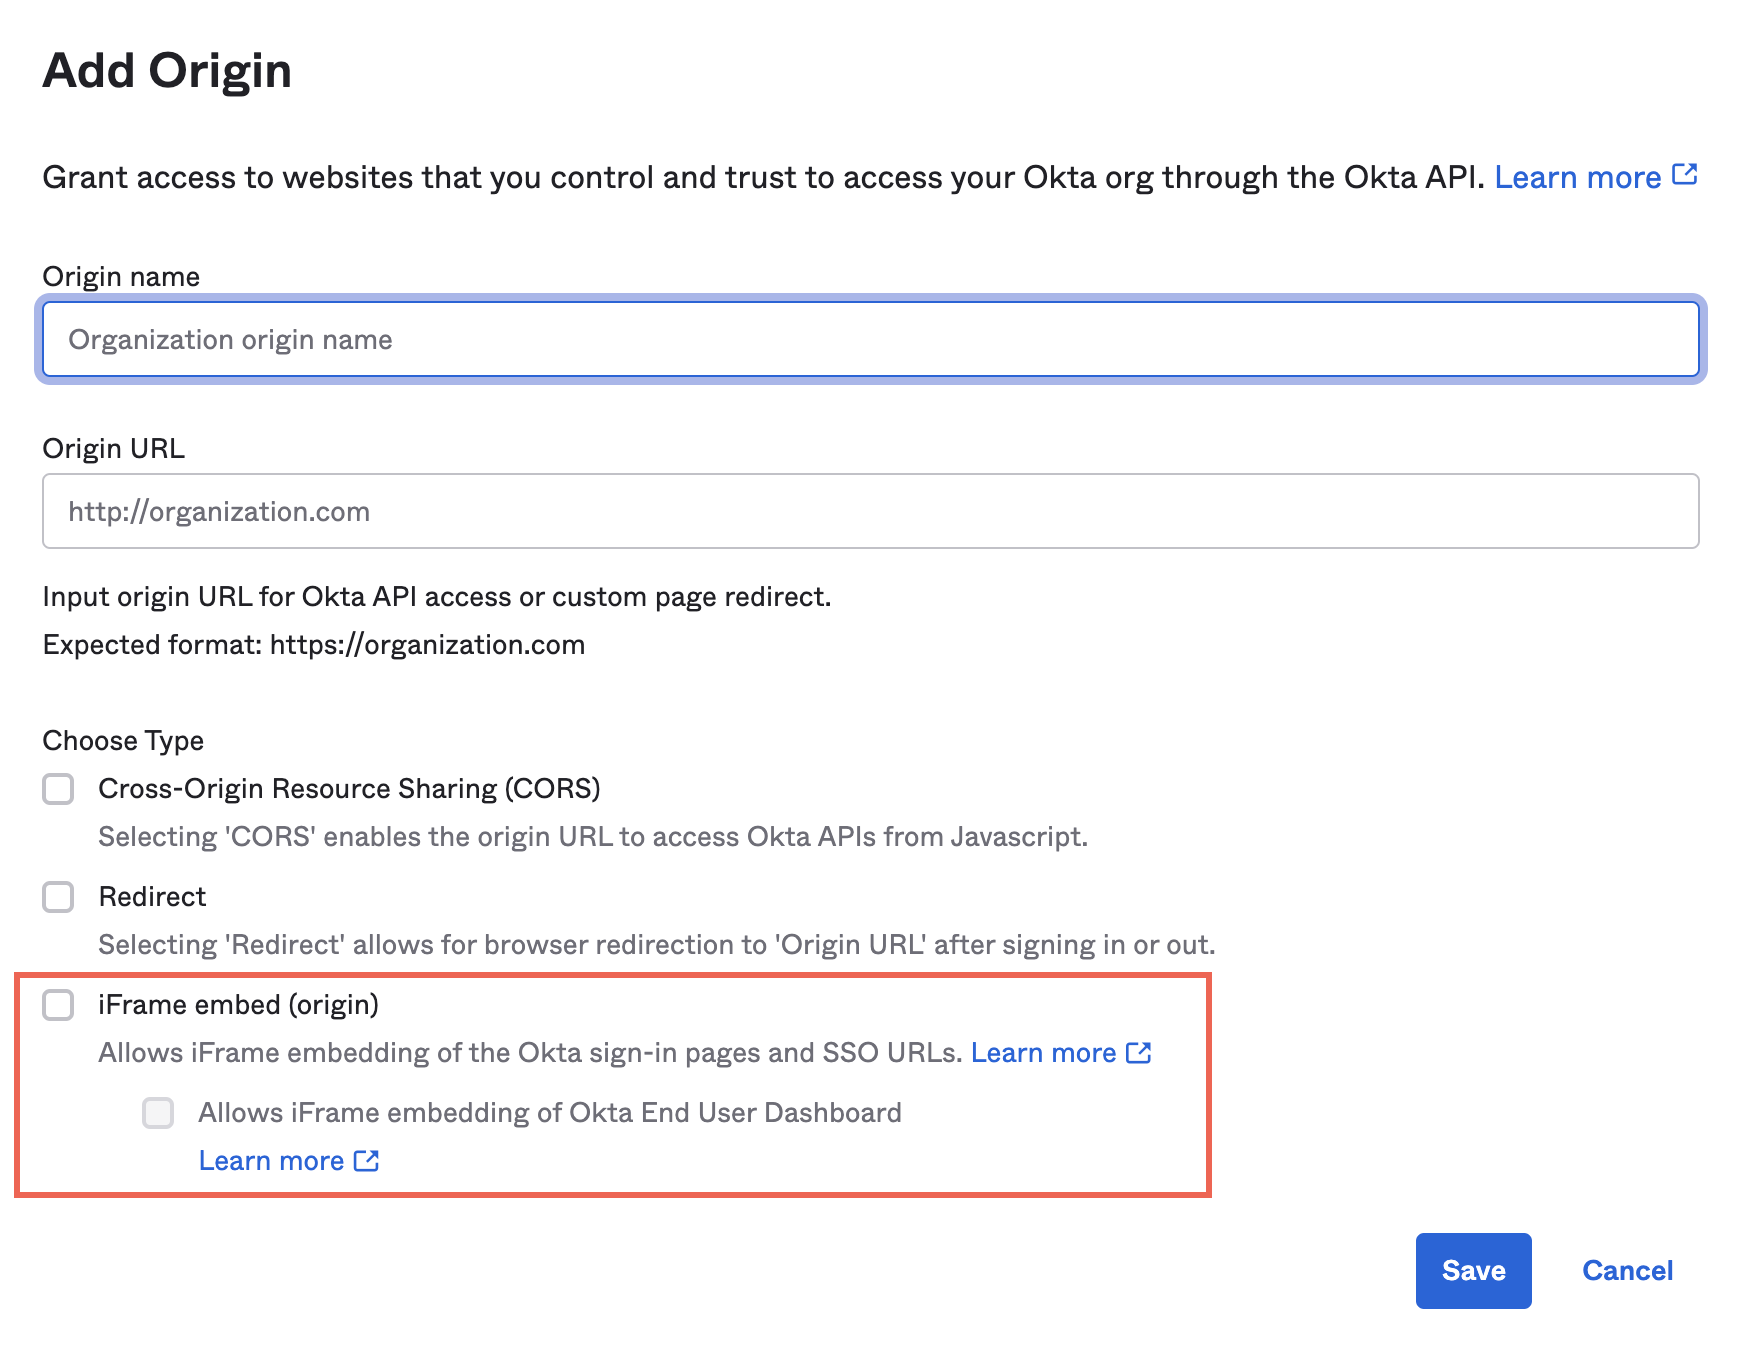This screenshot has width=1742, height=1346.
Task: Click the Origin URL input field
Action: [x=870, y=511]
